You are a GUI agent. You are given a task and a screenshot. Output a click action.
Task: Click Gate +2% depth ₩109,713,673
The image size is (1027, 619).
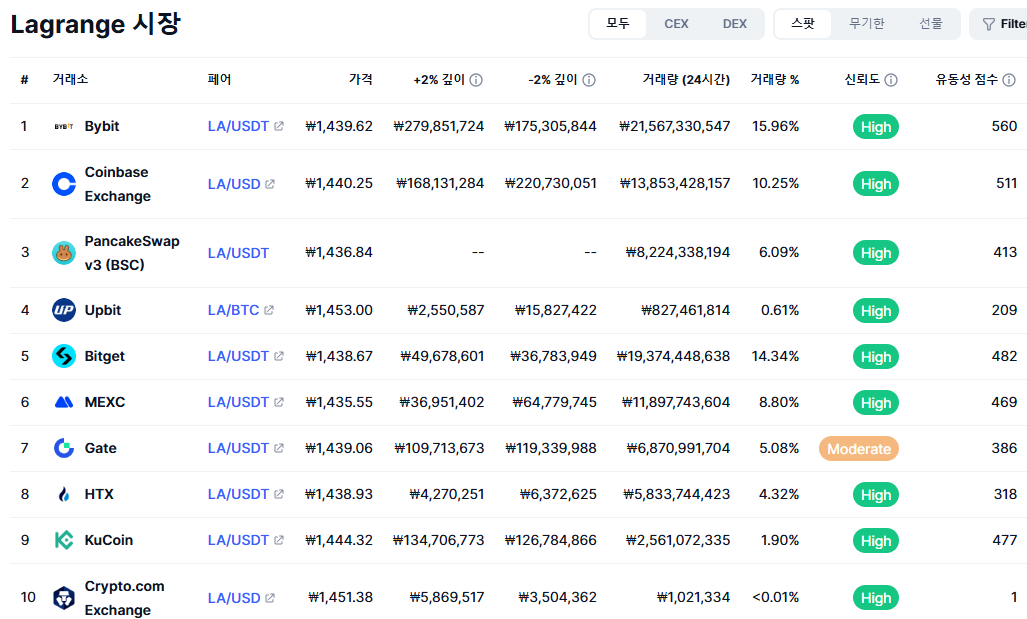[439, 448]
